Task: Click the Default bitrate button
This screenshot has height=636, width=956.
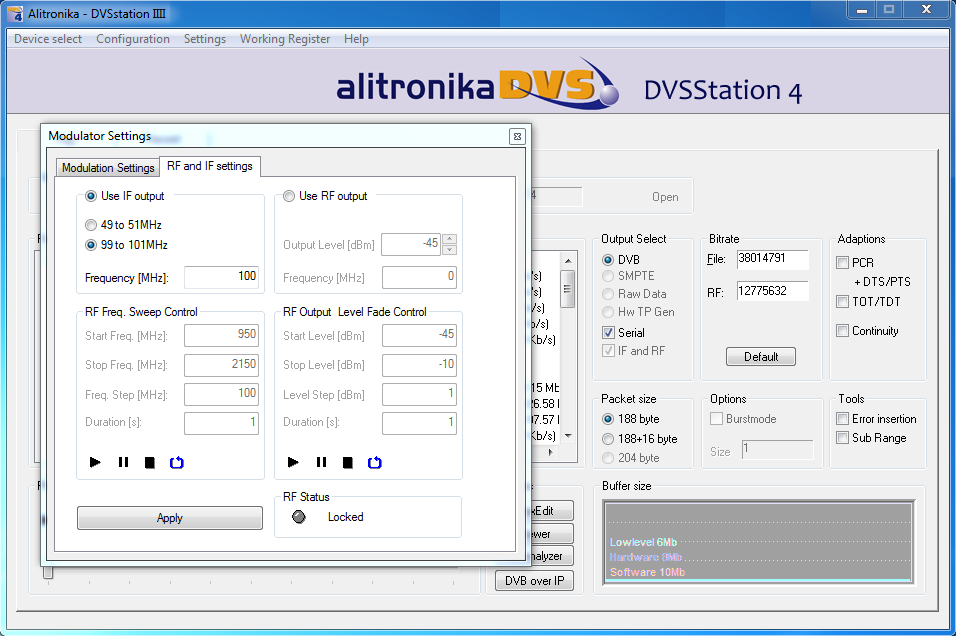Action: [x=761, y=357]
